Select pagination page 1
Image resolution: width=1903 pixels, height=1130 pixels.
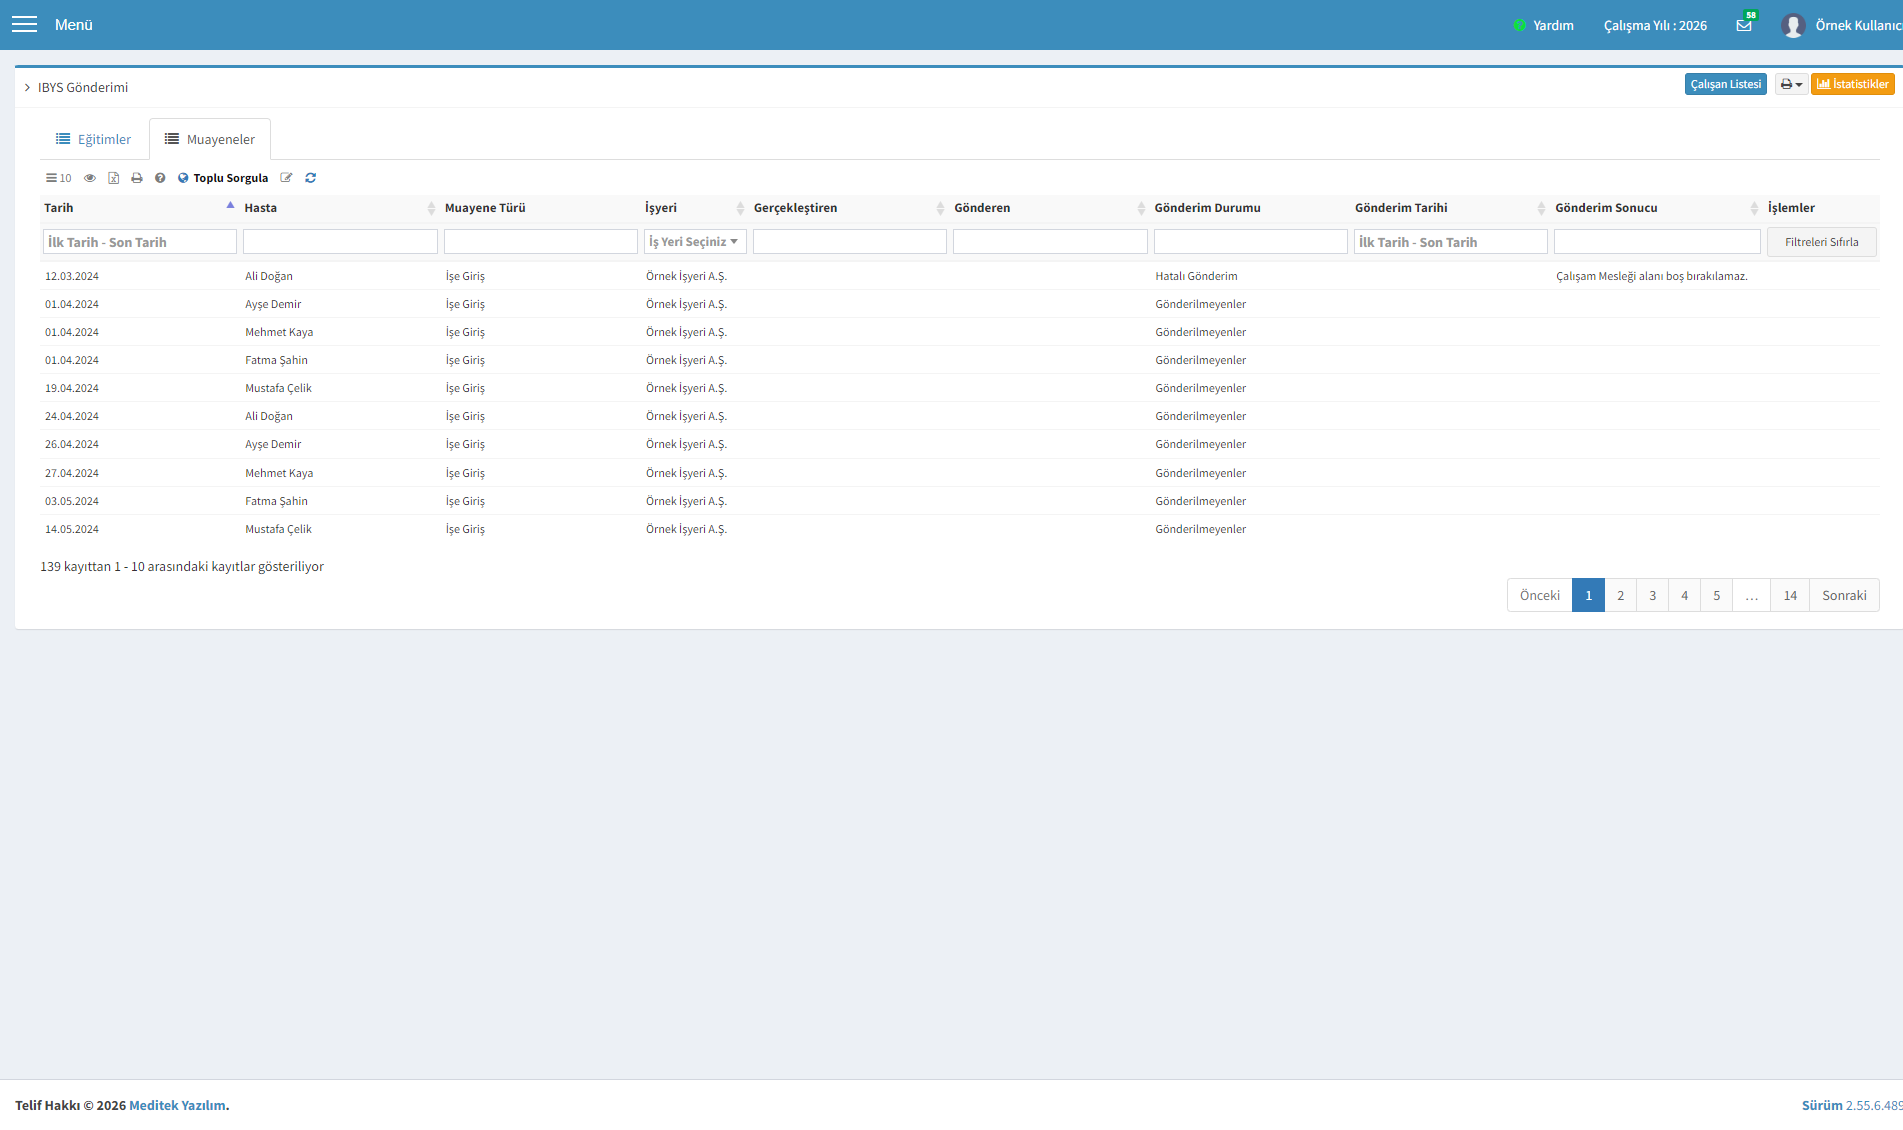(1588, 595)
